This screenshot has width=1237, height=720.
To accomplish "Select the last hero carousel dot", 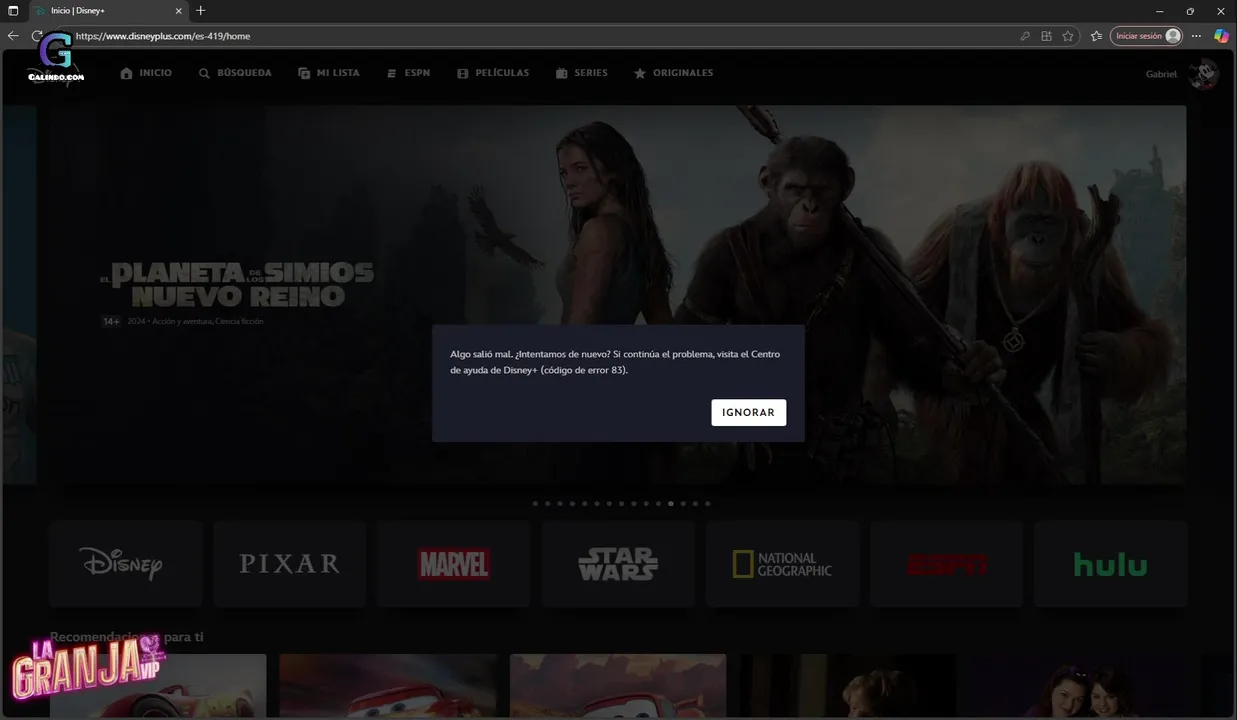I will coord(708,504).
